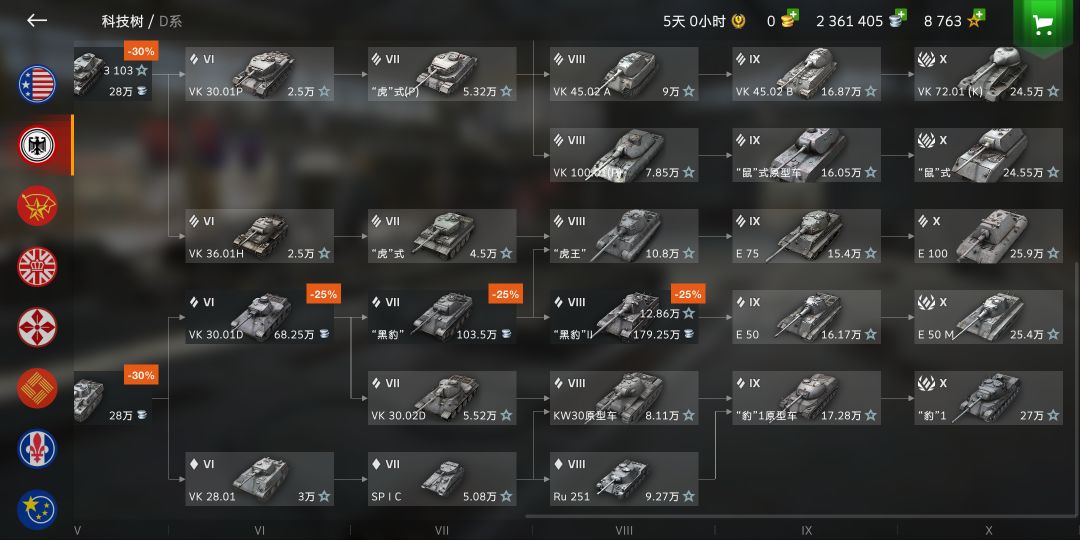Open the green shopping cart store

(1043, 25)
